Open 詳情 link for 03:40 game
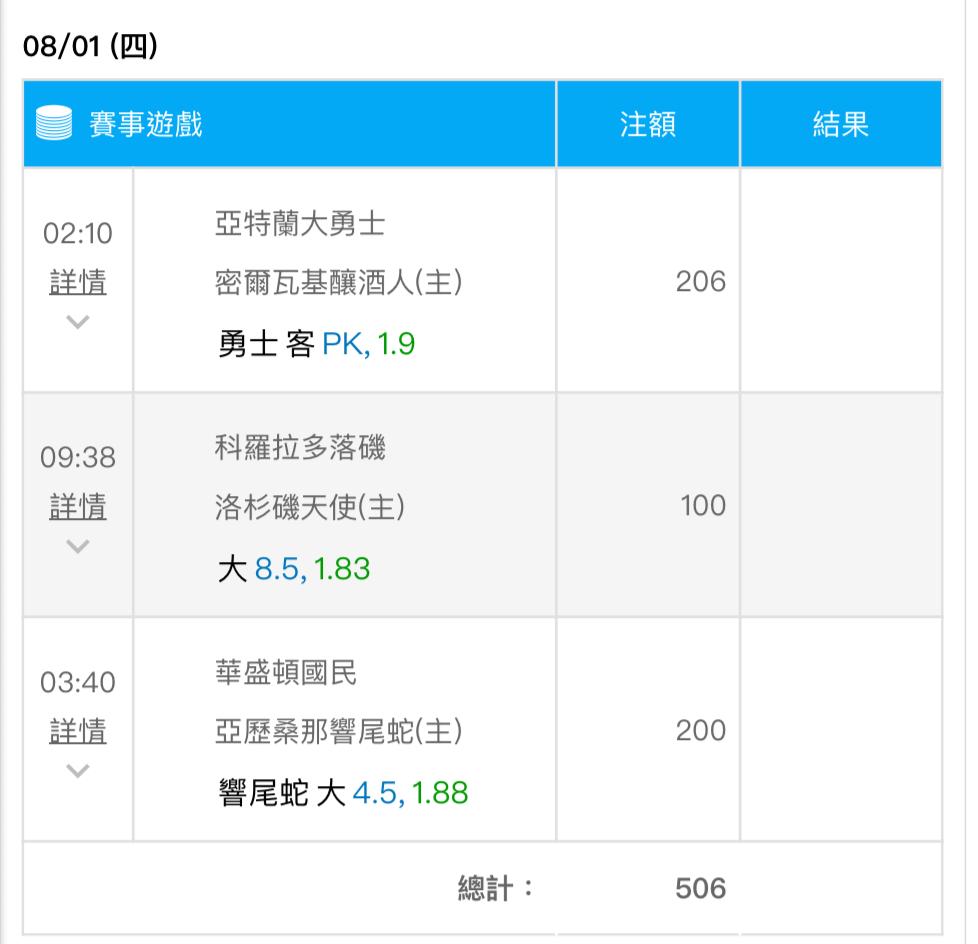Image resolution: width=978 pixels, height=944 pixels. tap(78, 731)
